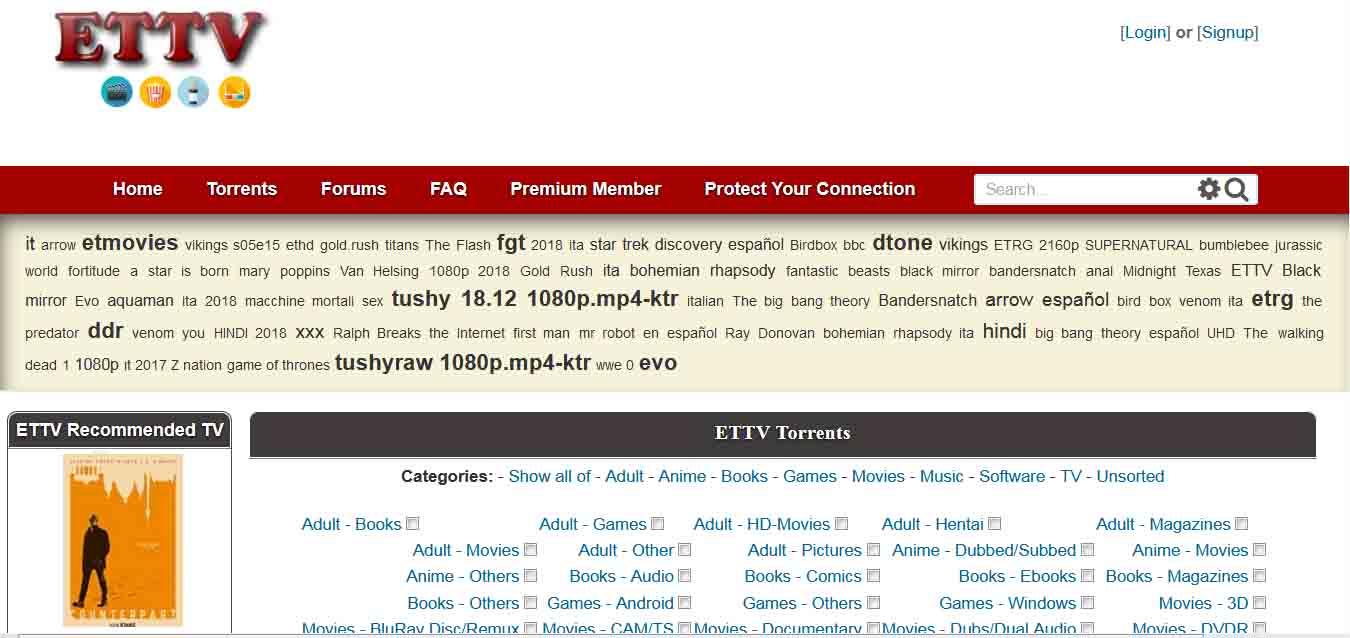This screenshot has width=1350, height=638.
Task: Filter by the Unsorted category link
Action: tap(1130, 476)
